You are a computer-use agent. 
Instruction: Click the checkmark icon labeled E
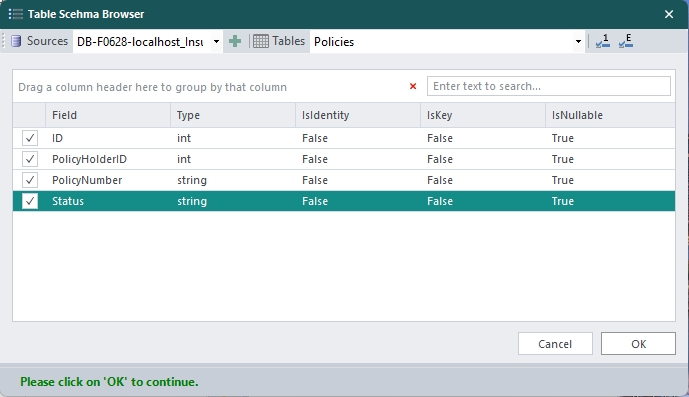[626, 41]
